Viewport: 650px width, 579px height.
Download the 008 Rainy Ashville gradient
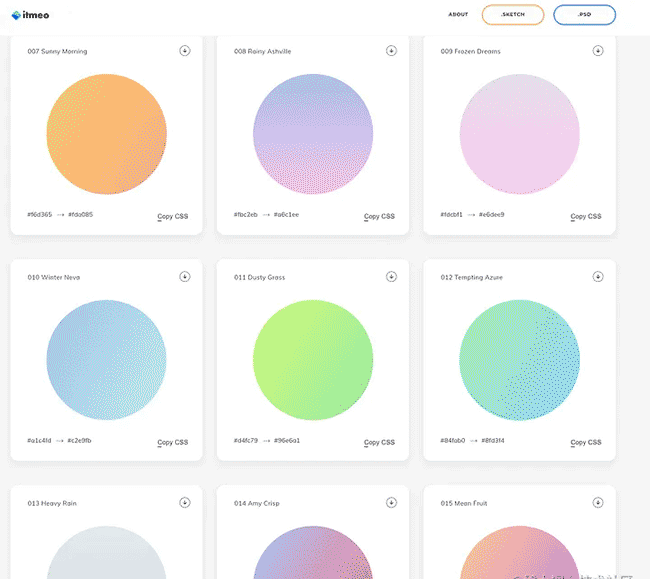[x=391, y=51]
